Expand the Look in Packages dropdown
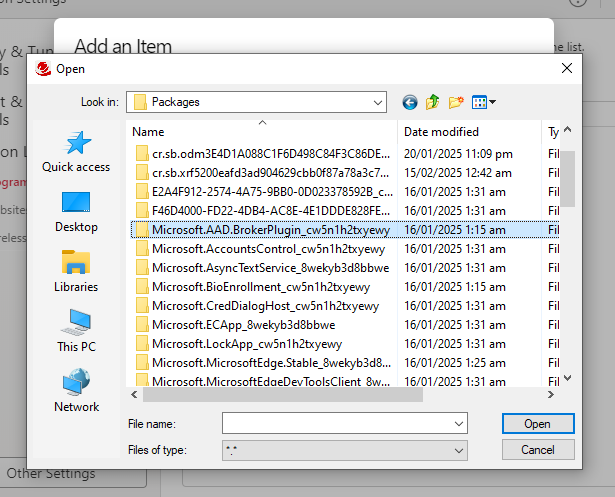 [x=378, y=102]
